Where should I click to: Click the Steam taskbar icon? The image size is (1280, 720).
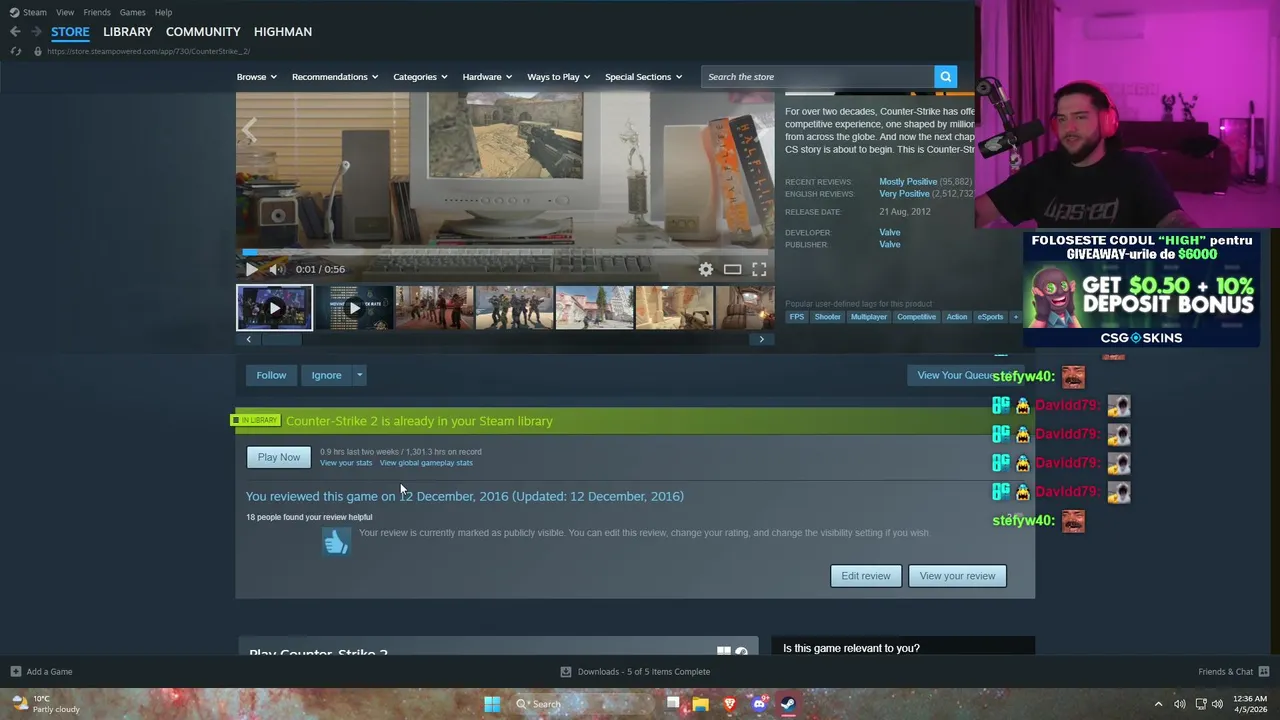point(788,704)
